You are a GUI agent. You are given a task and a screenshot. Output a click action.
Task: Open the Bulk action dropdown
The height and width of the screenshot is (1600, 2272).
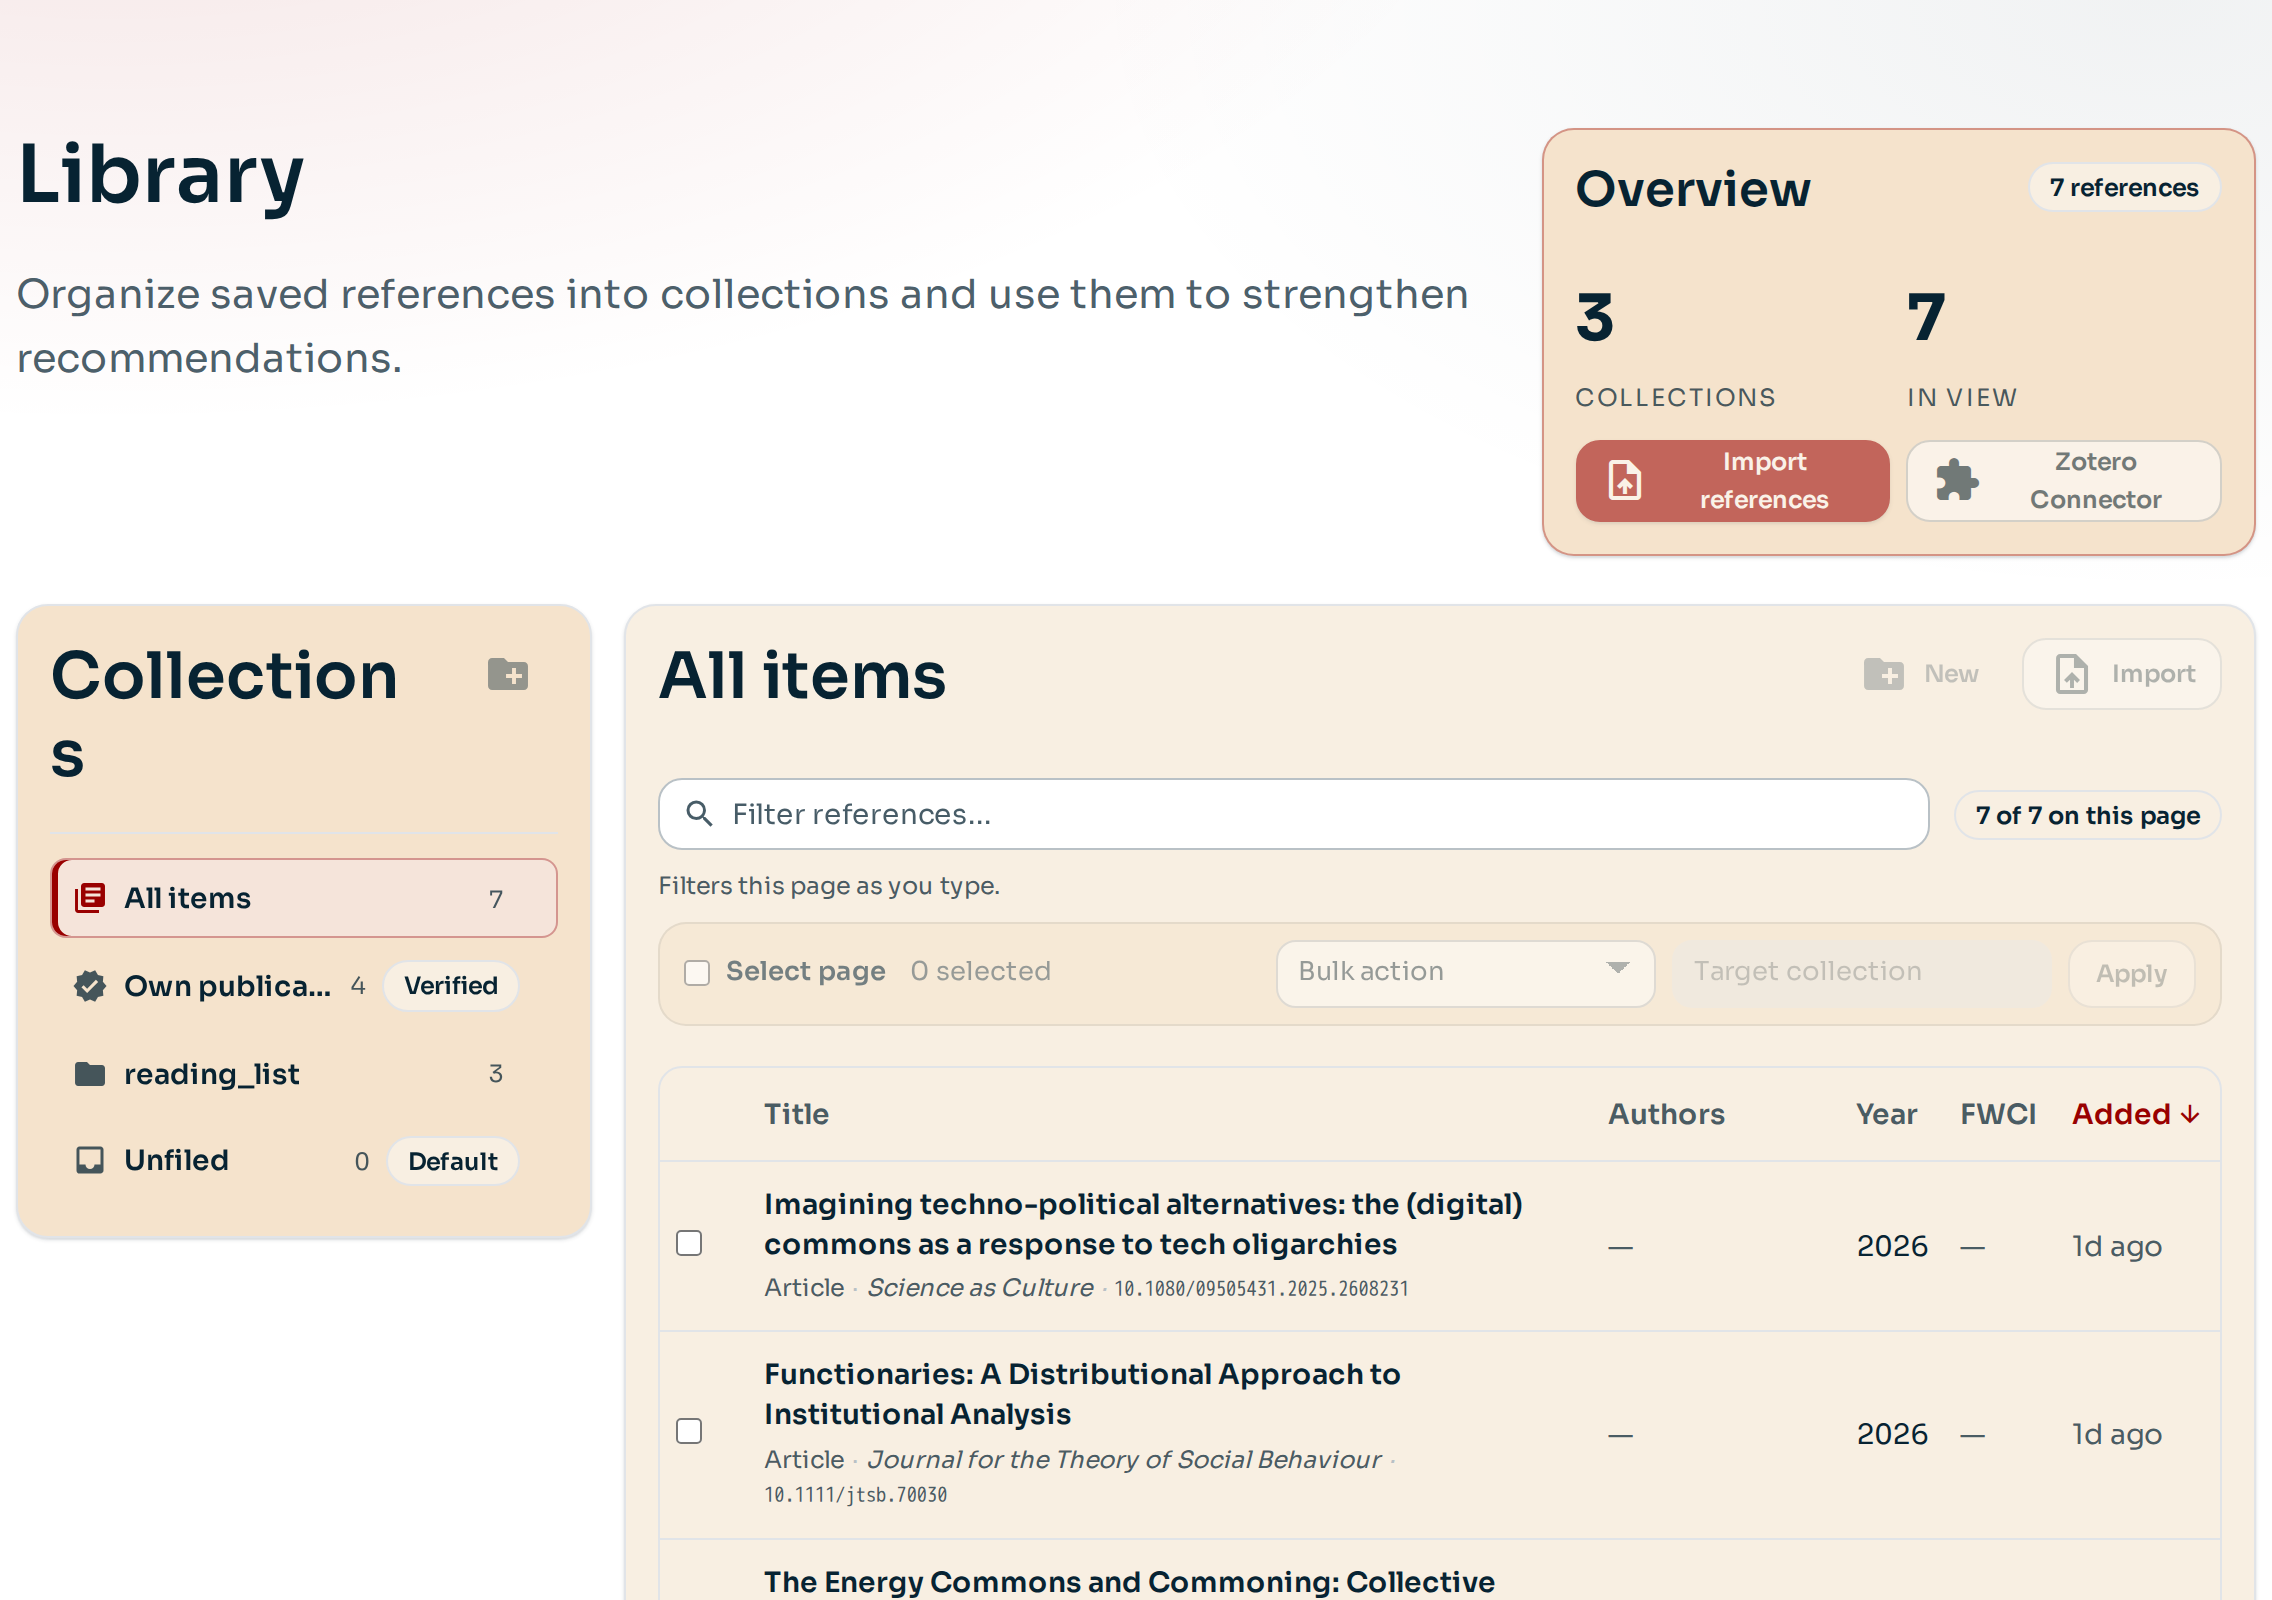(1464, 972)
